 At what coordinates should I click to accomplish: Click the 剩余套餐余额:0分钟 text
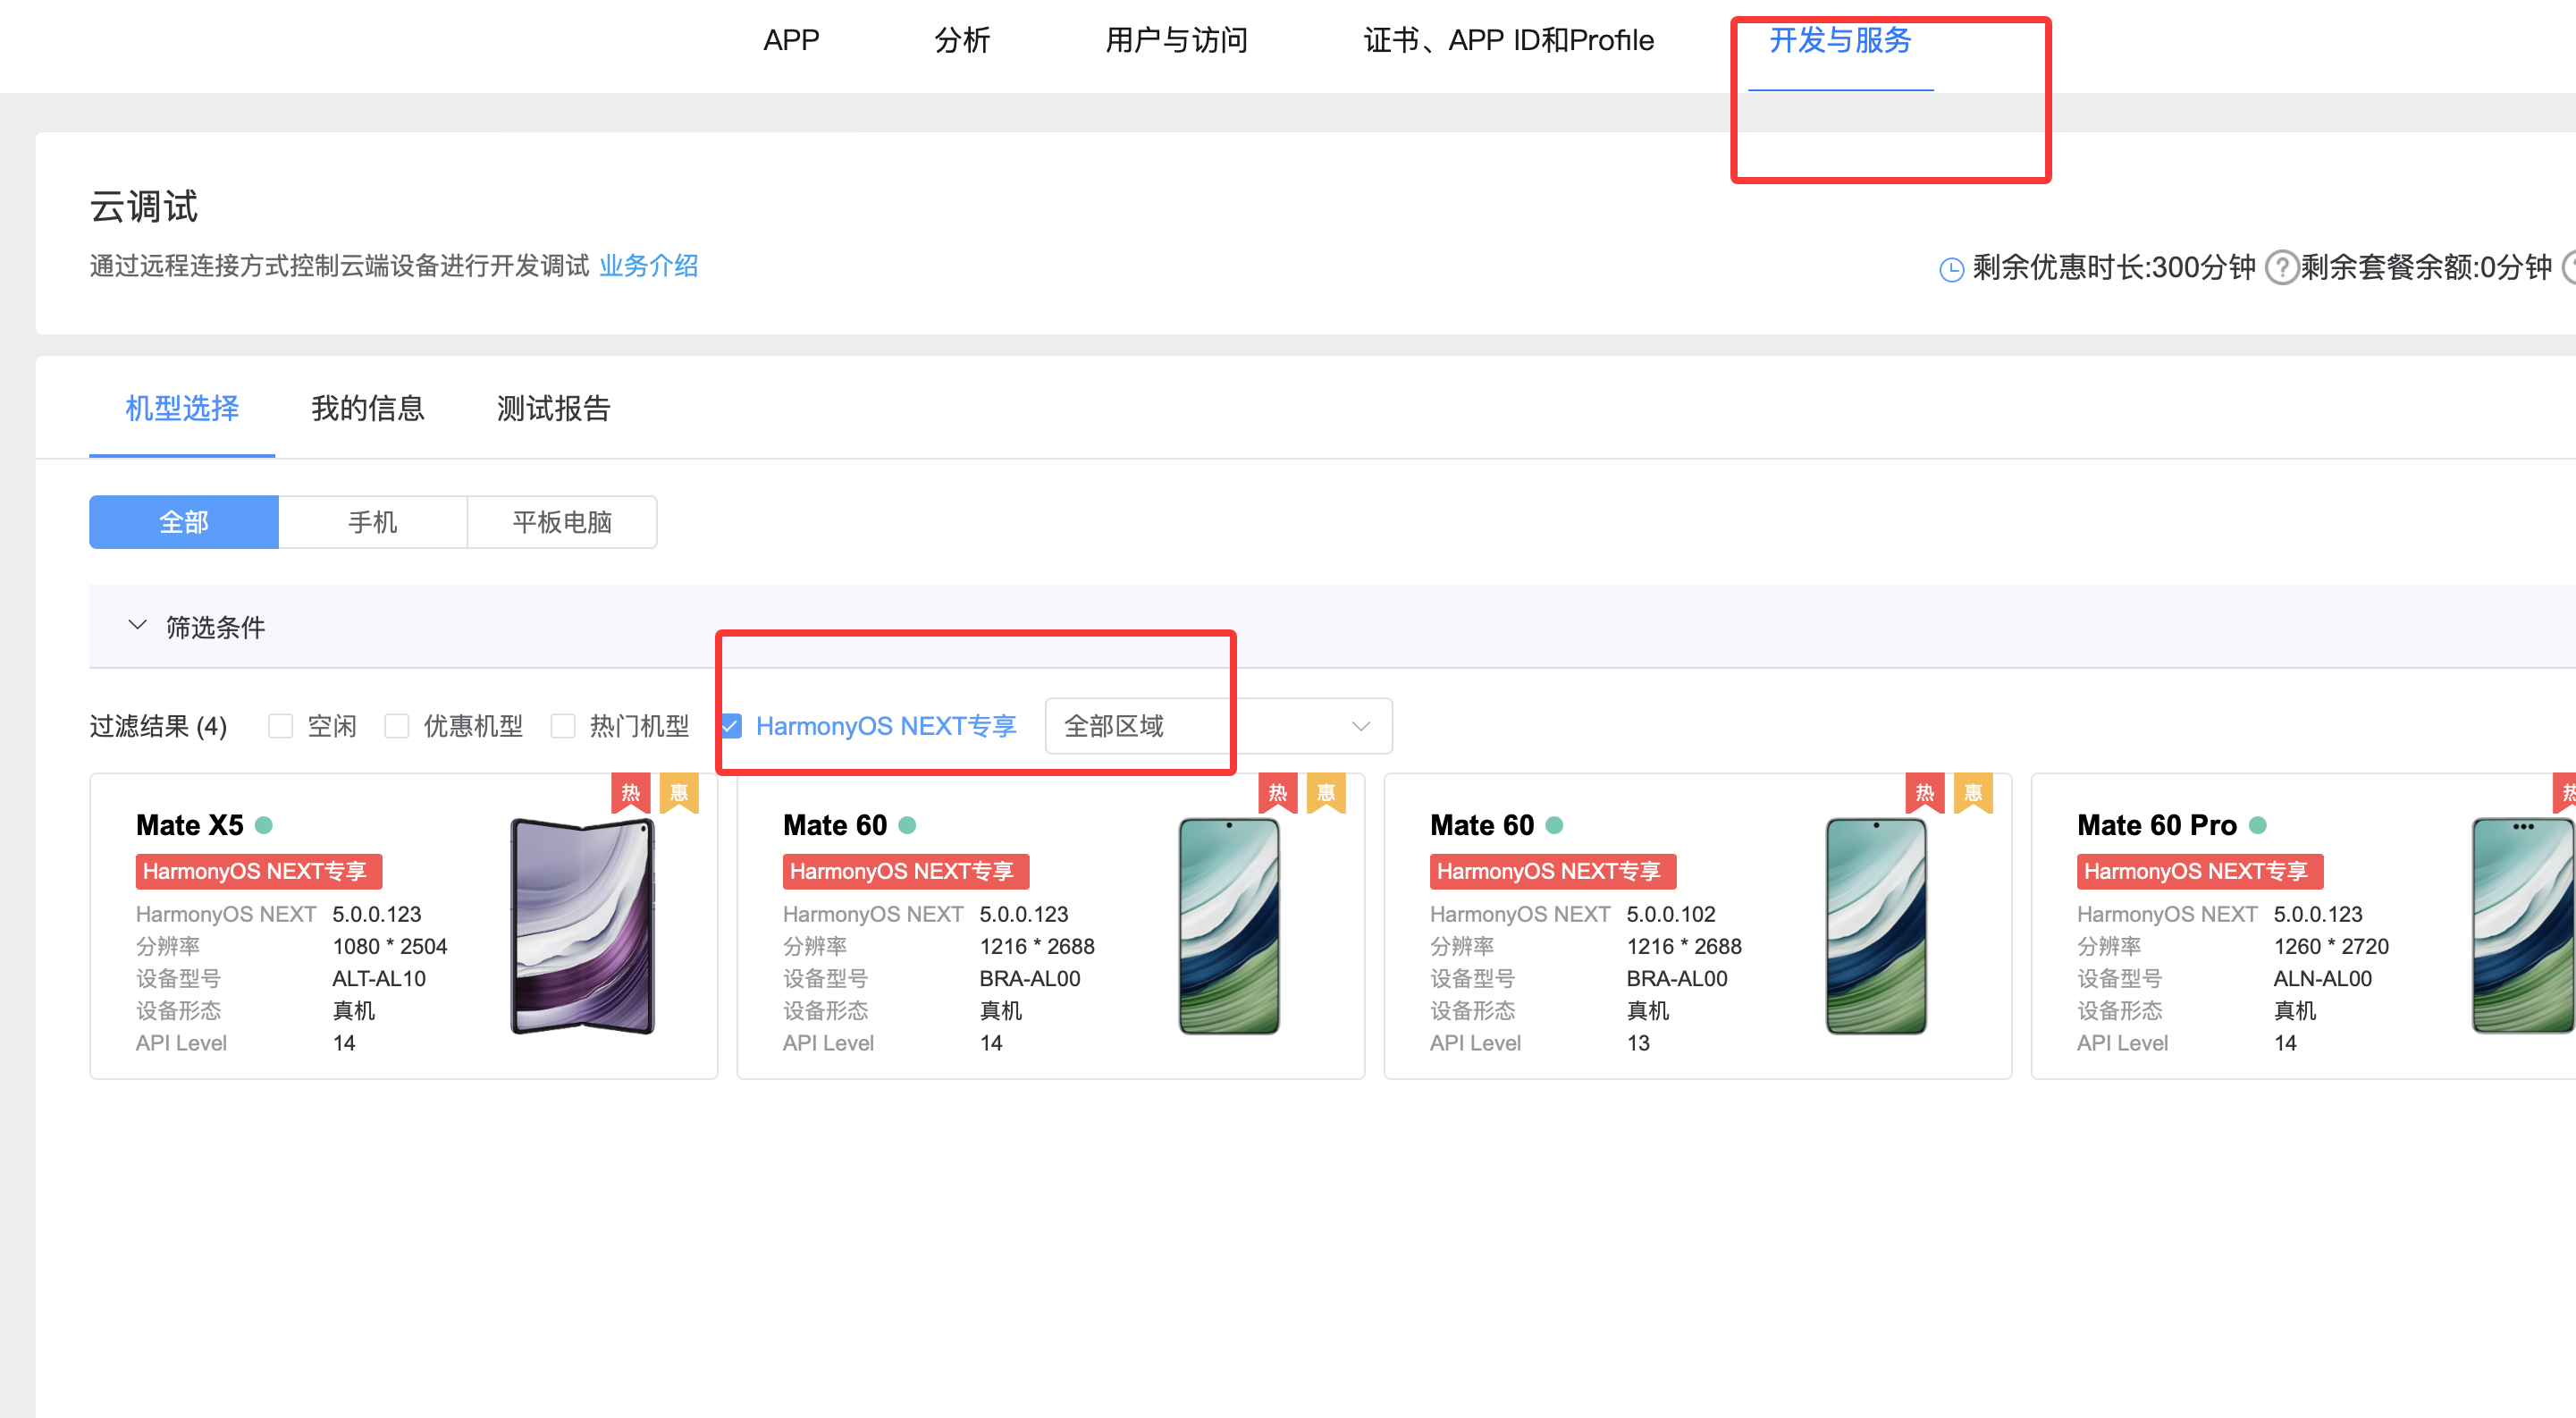coord(2426,267)
